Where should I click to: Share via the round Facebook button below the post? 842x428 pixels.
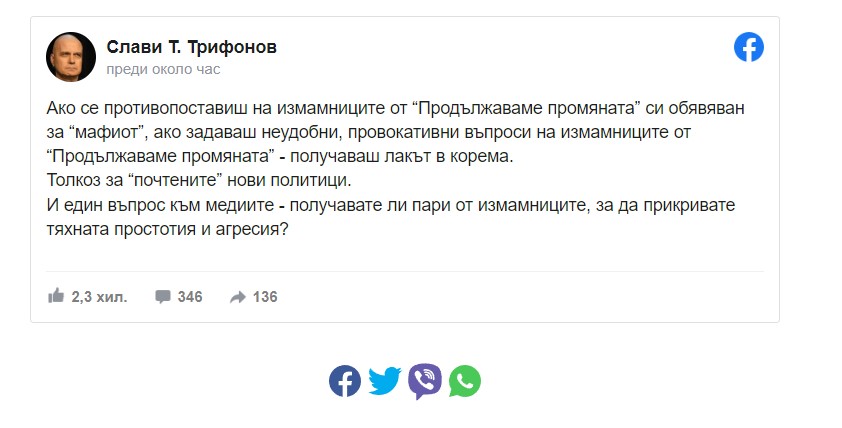[345, 381]
